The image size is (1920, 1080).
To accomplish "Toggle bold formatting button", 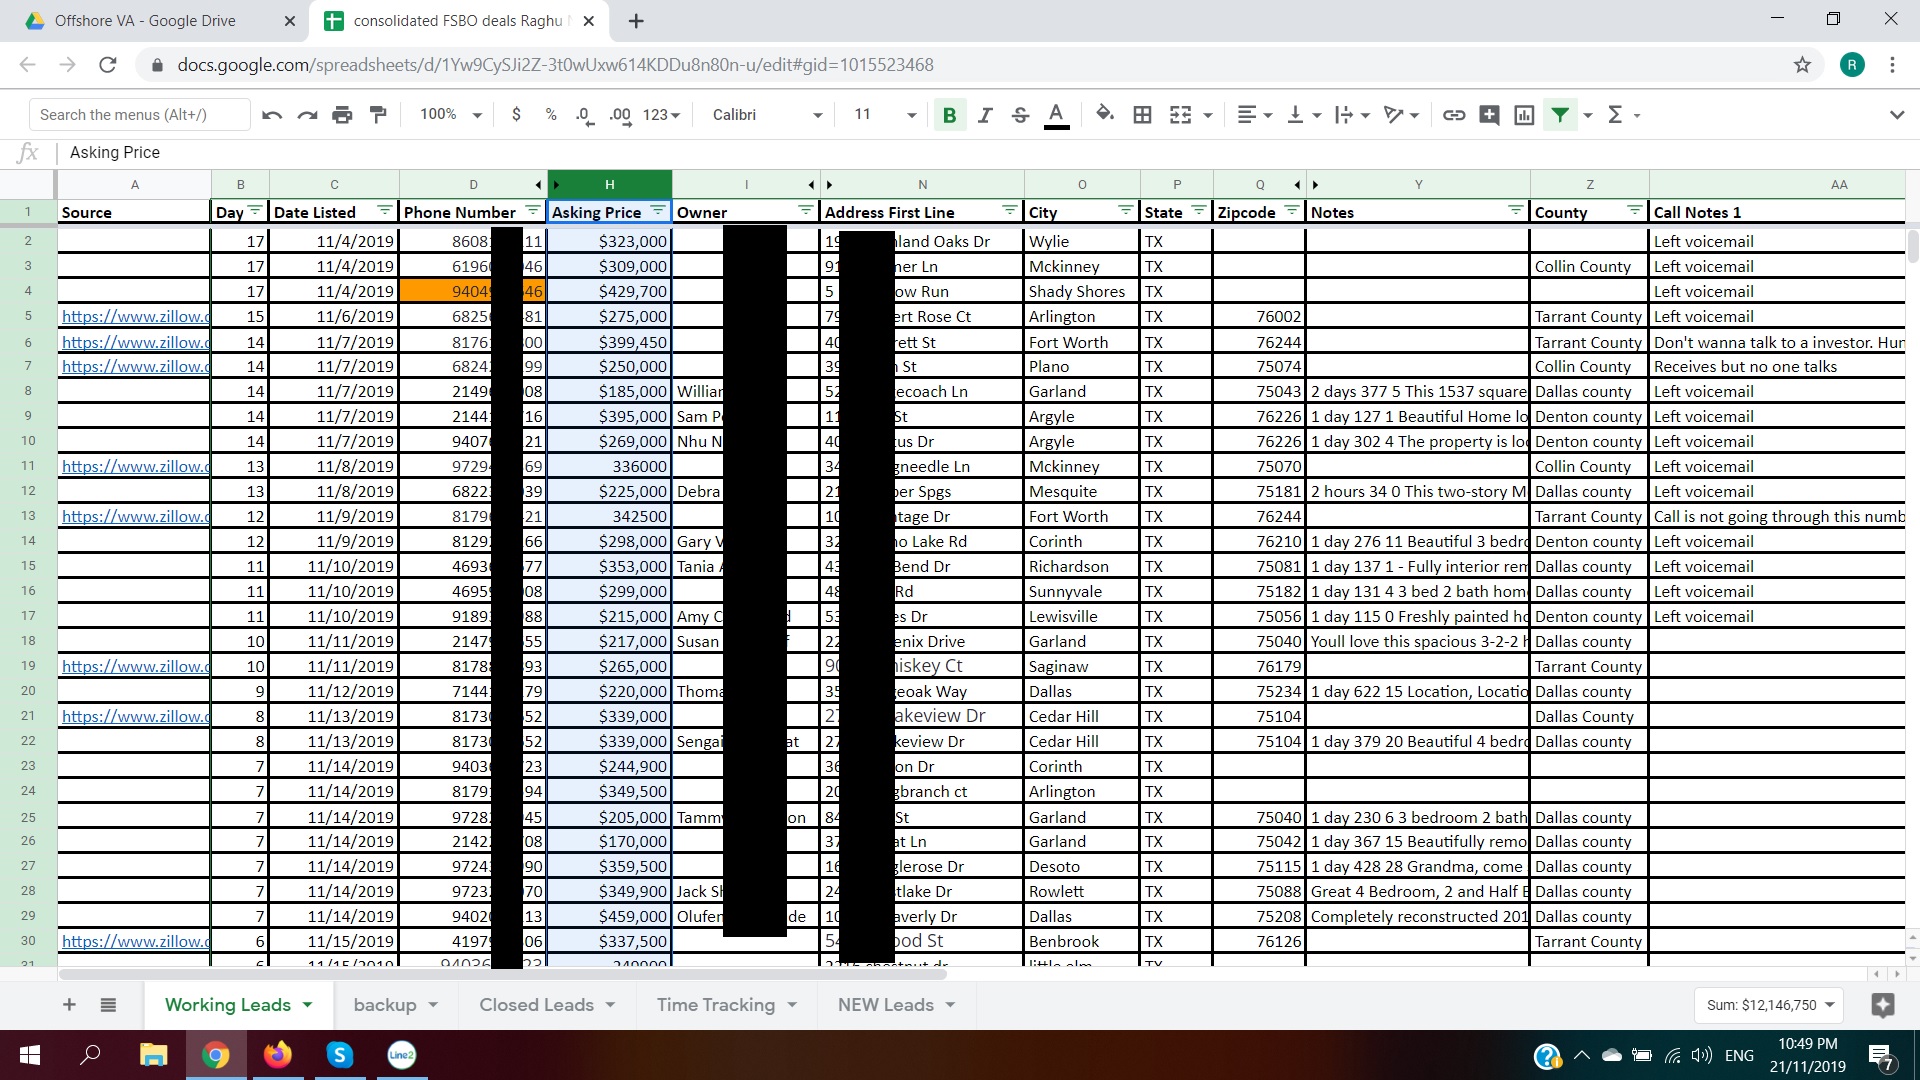I will pyautogui.click(x=949, y=115).
